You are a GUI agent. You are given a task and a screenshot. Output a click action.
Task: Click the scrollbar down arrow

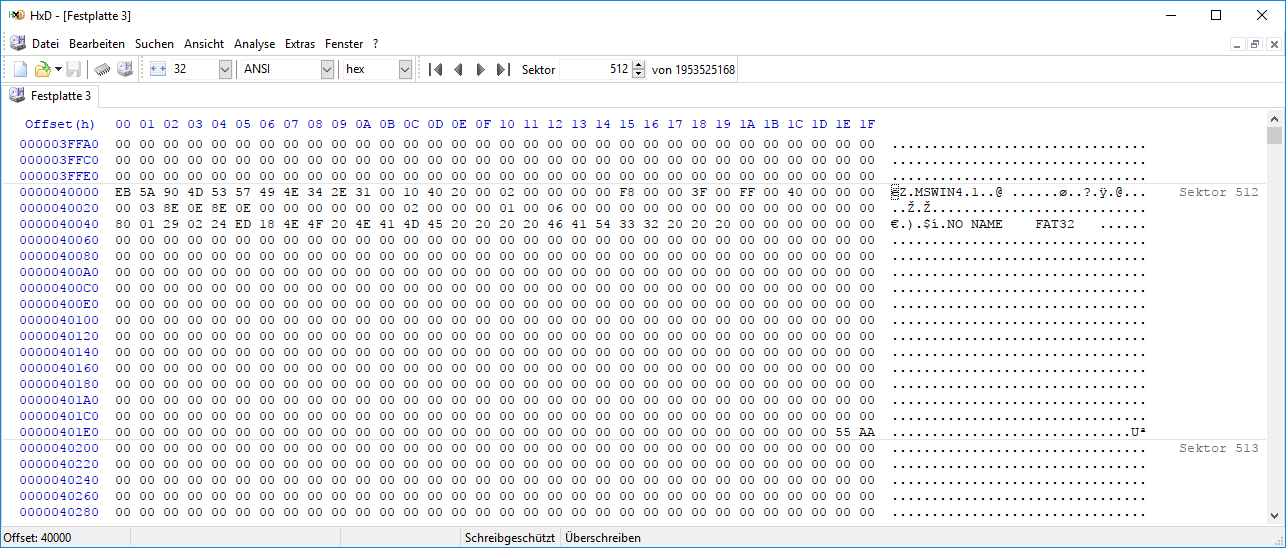1274,516
